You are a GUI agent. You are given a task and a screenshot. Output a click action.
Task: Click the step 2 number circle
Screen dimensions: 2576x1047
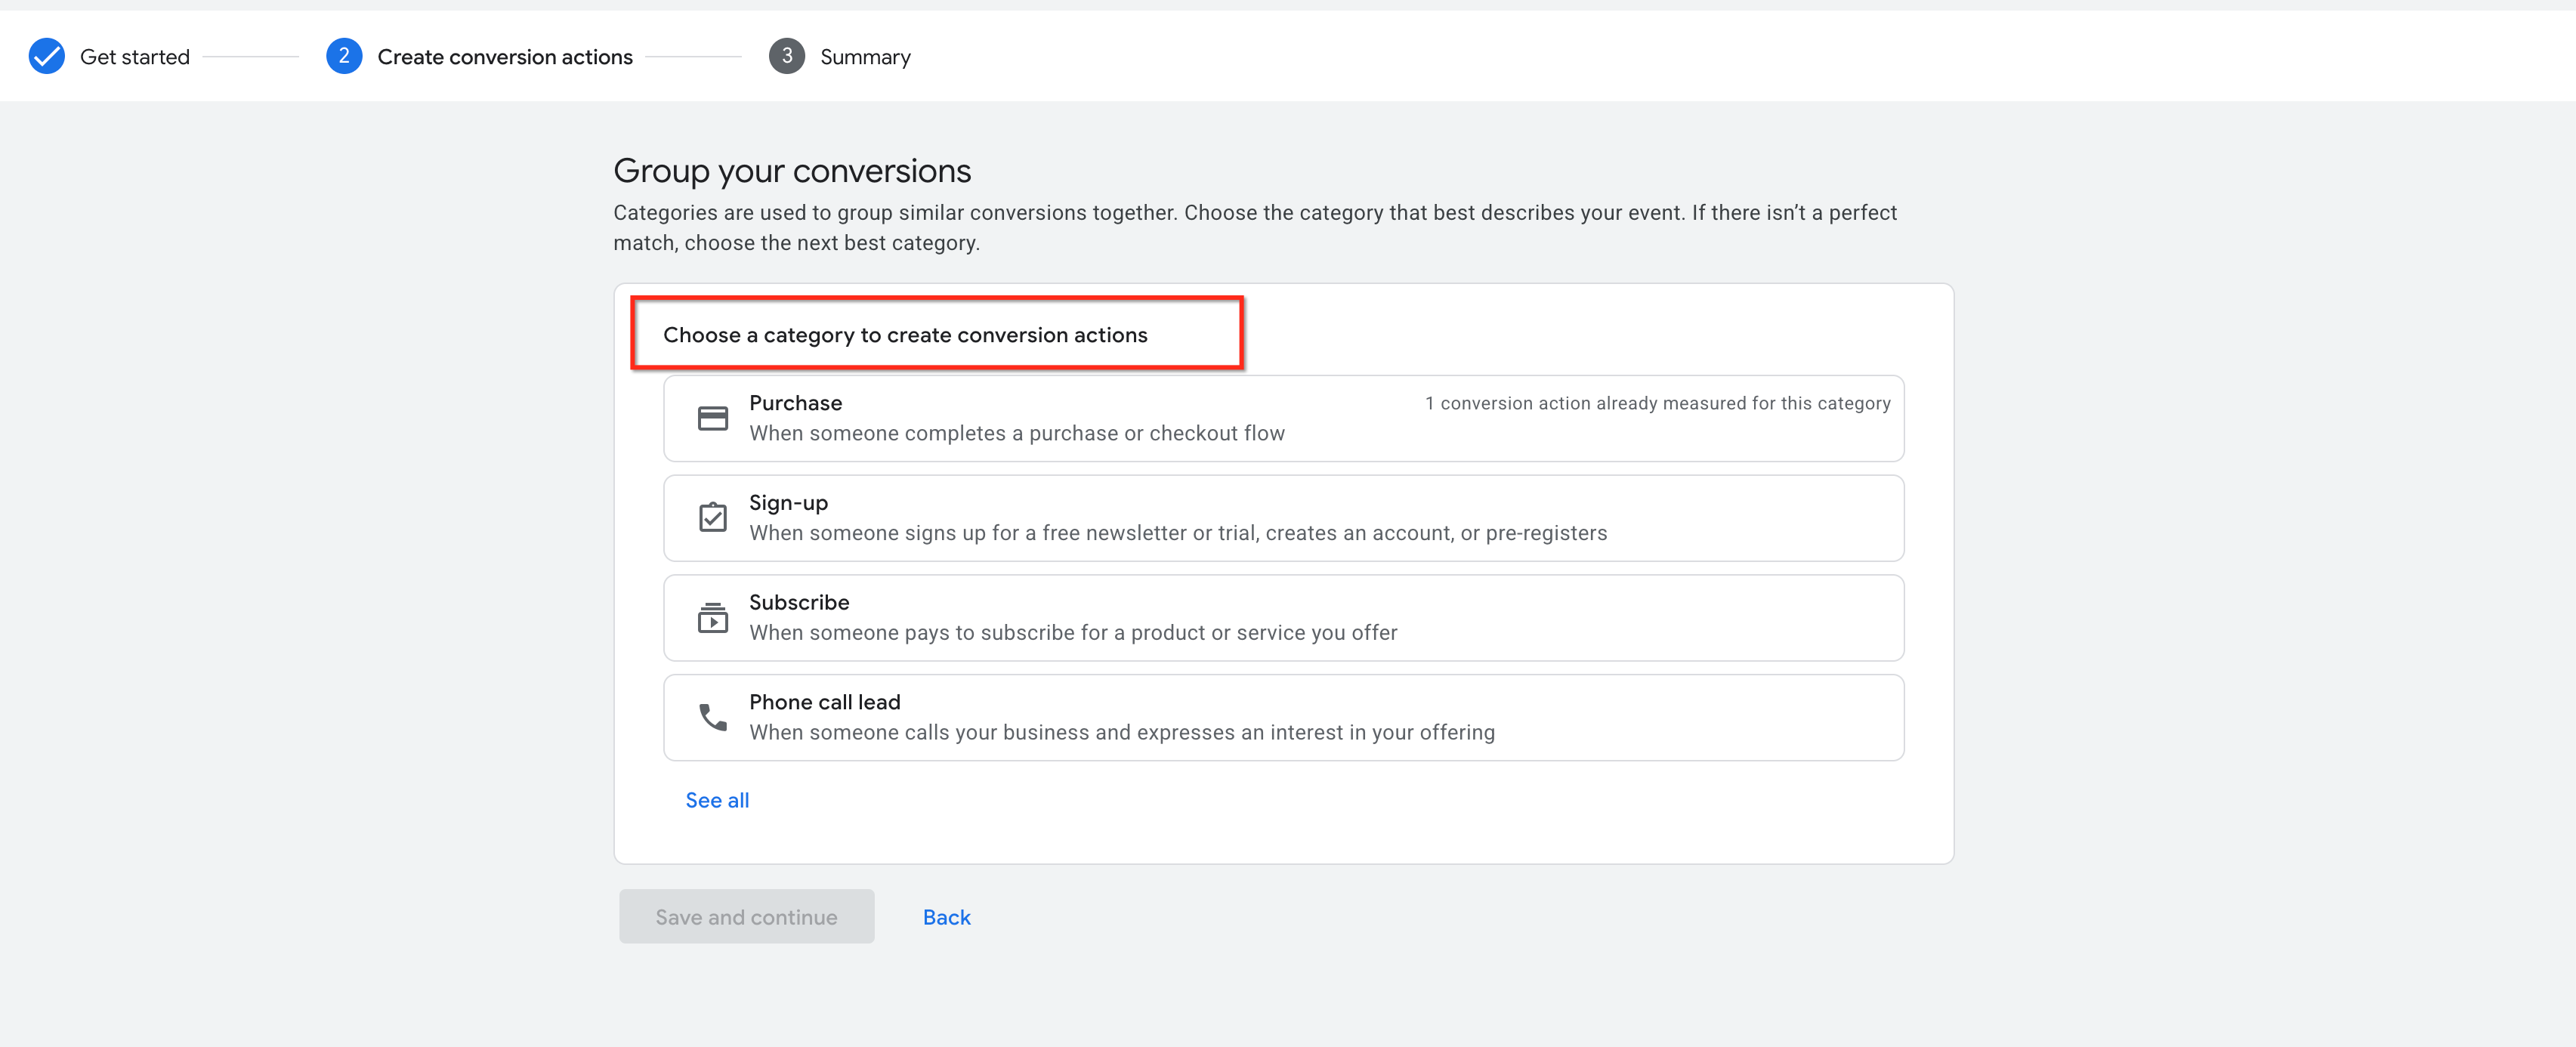(x=343, y=57)
